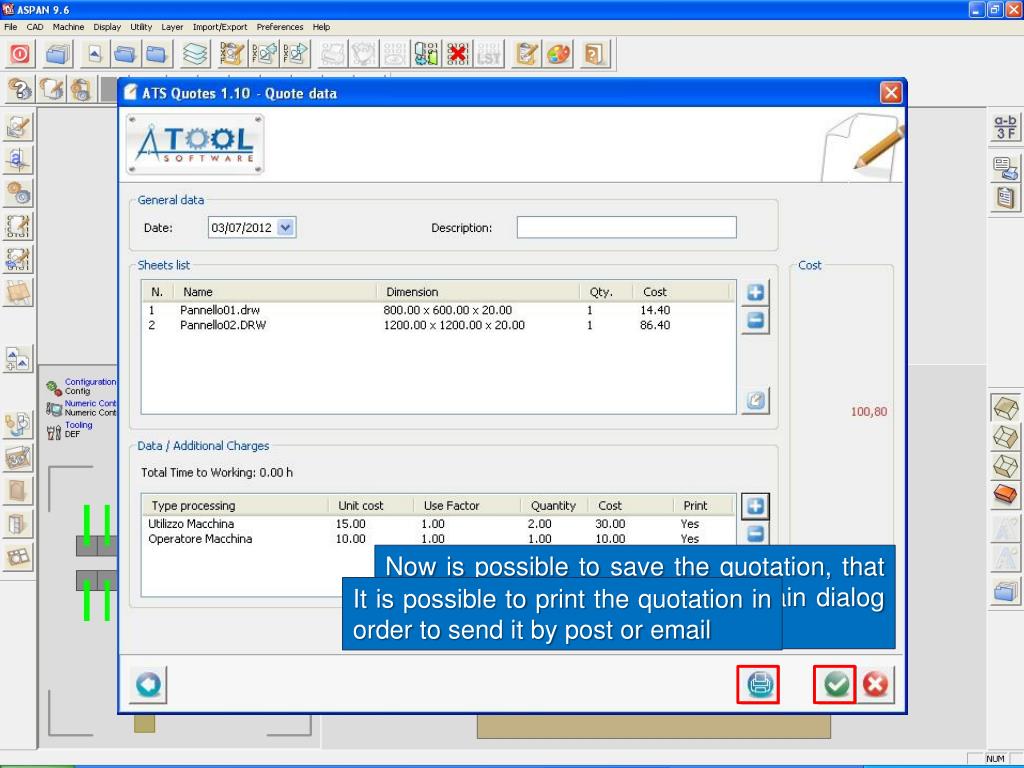
Task: Click the notepad with pencil toolbar icon
Action: pos(526,54)
